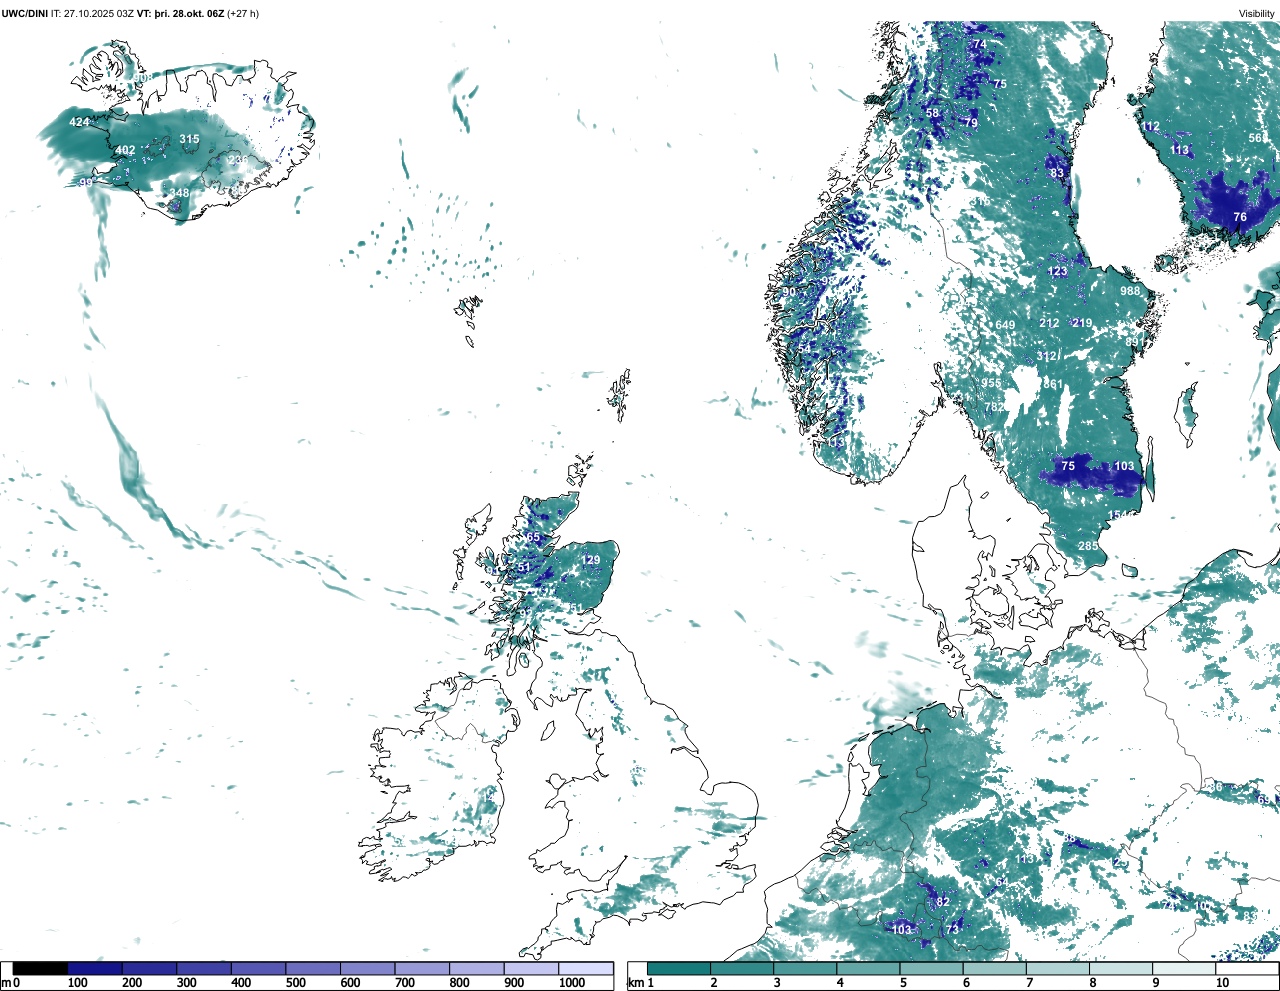Click the '83' value on Swedish east coast
The height and width of the screenshot is (991, 1280).
coord(1057,173)
